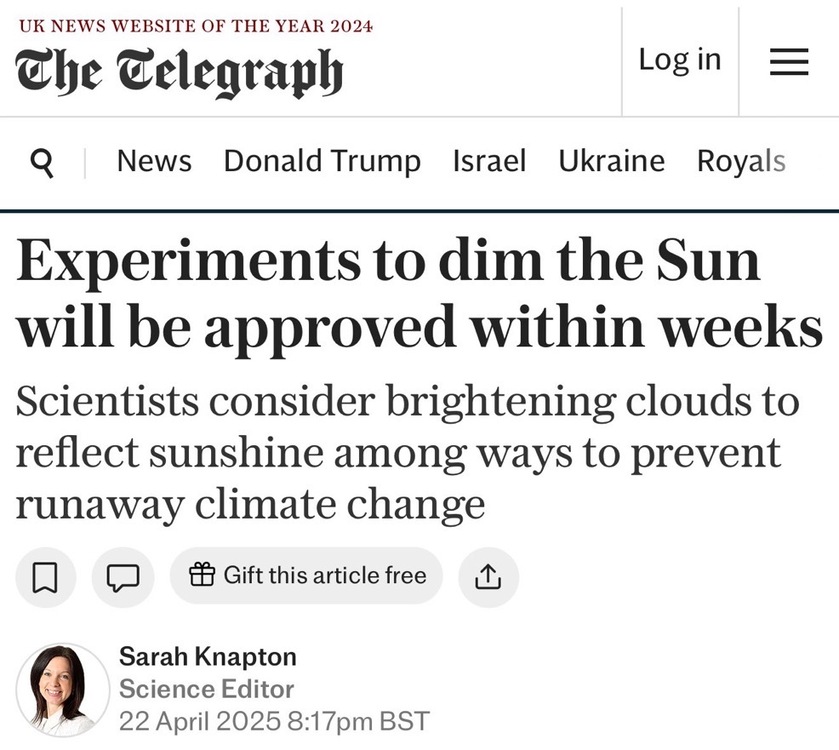Click the article date 22 April 2025
839x750 pixels.
[200, 721]
